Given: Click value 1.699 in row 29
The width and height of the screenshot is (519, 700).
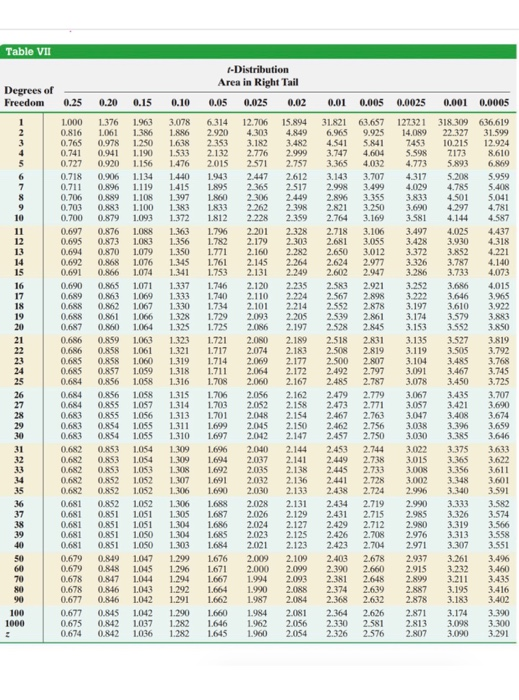Looking at the screenshot, I should (x=217, y=426).
